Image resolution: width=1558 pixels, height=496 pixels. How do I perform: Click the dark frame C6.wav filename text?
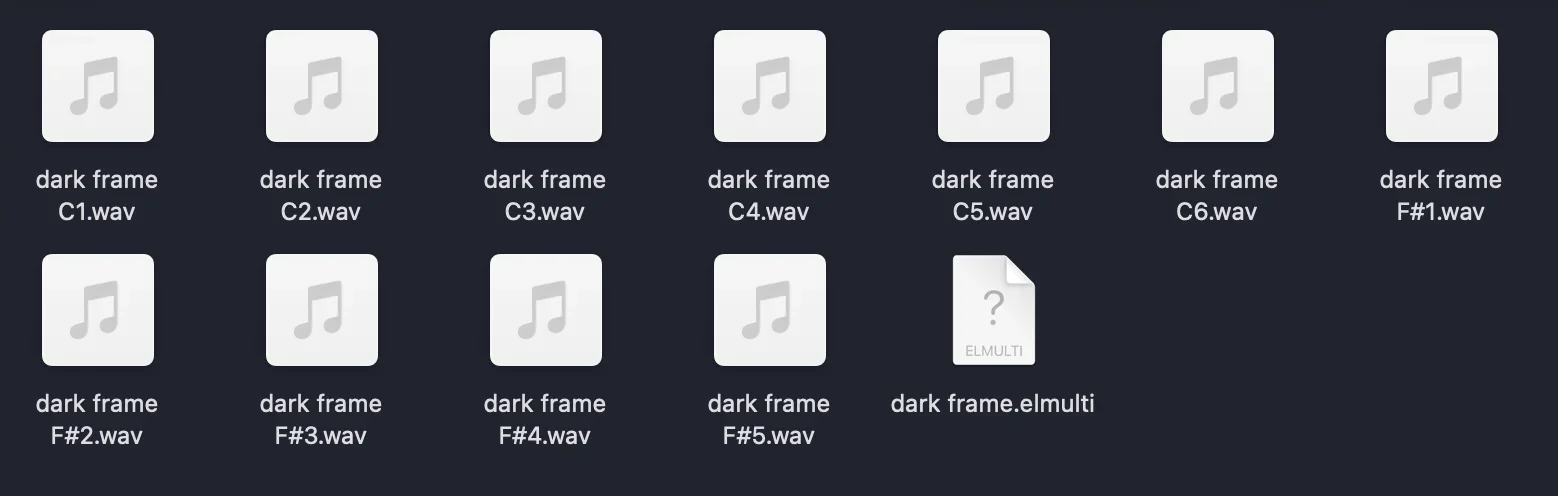coord(1217,195)
